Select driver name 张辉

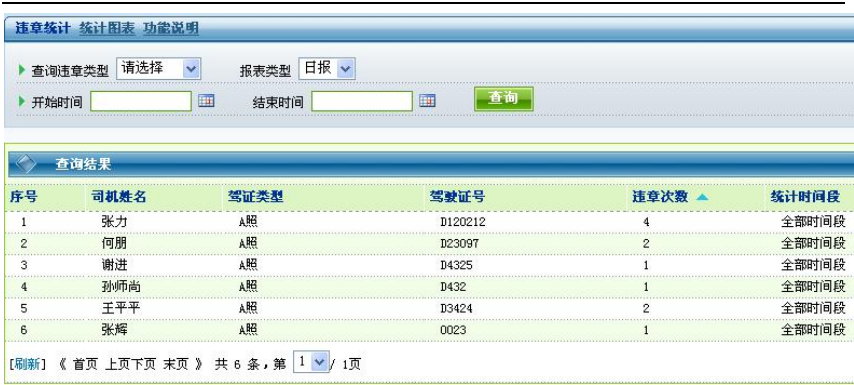pyautogui.click(x=114, y=329)
